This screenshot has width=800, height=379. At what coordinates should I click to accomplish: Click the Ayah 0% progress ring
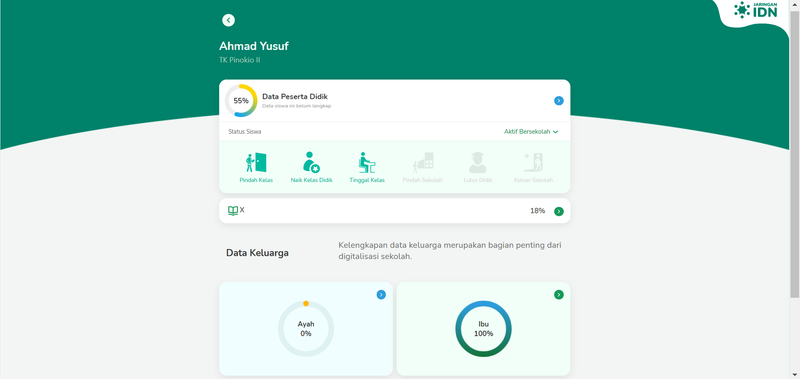(x=306, y=329)
